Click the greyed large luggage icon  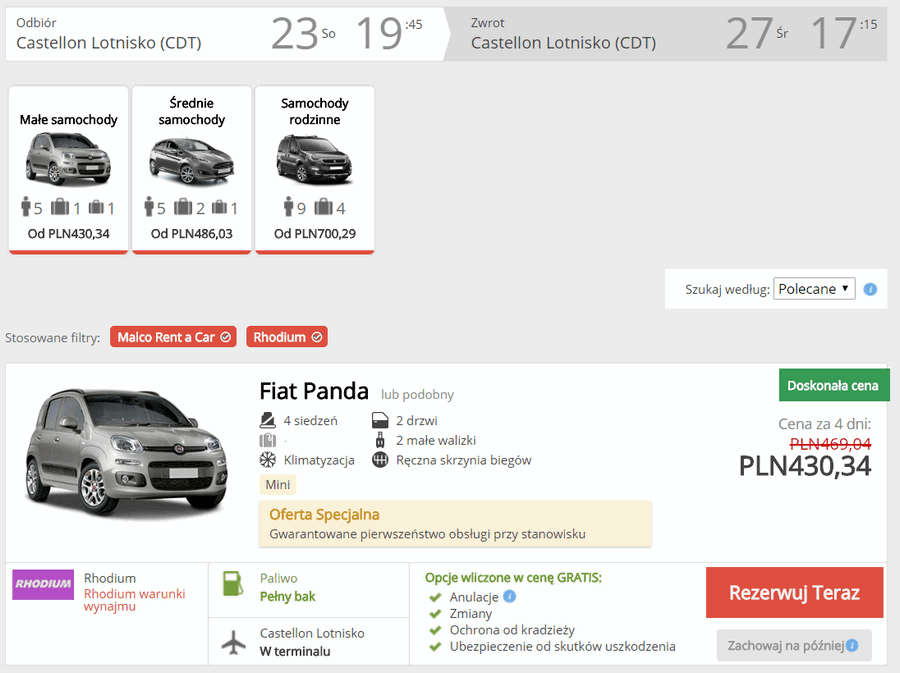coord(267,440)
